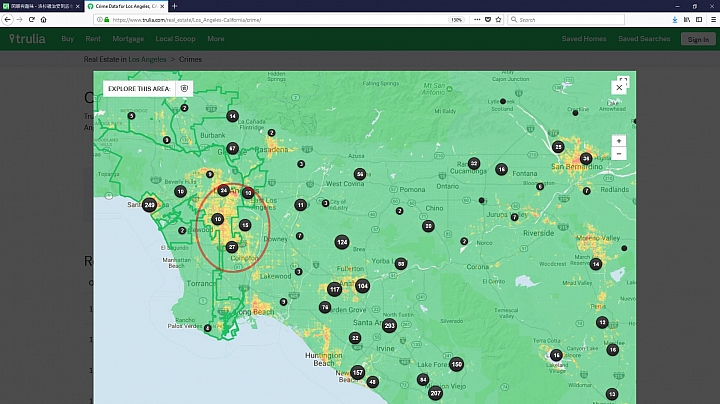Open the More menu
The width and height of the screenshot is (720, 404).
coord(216,39)
